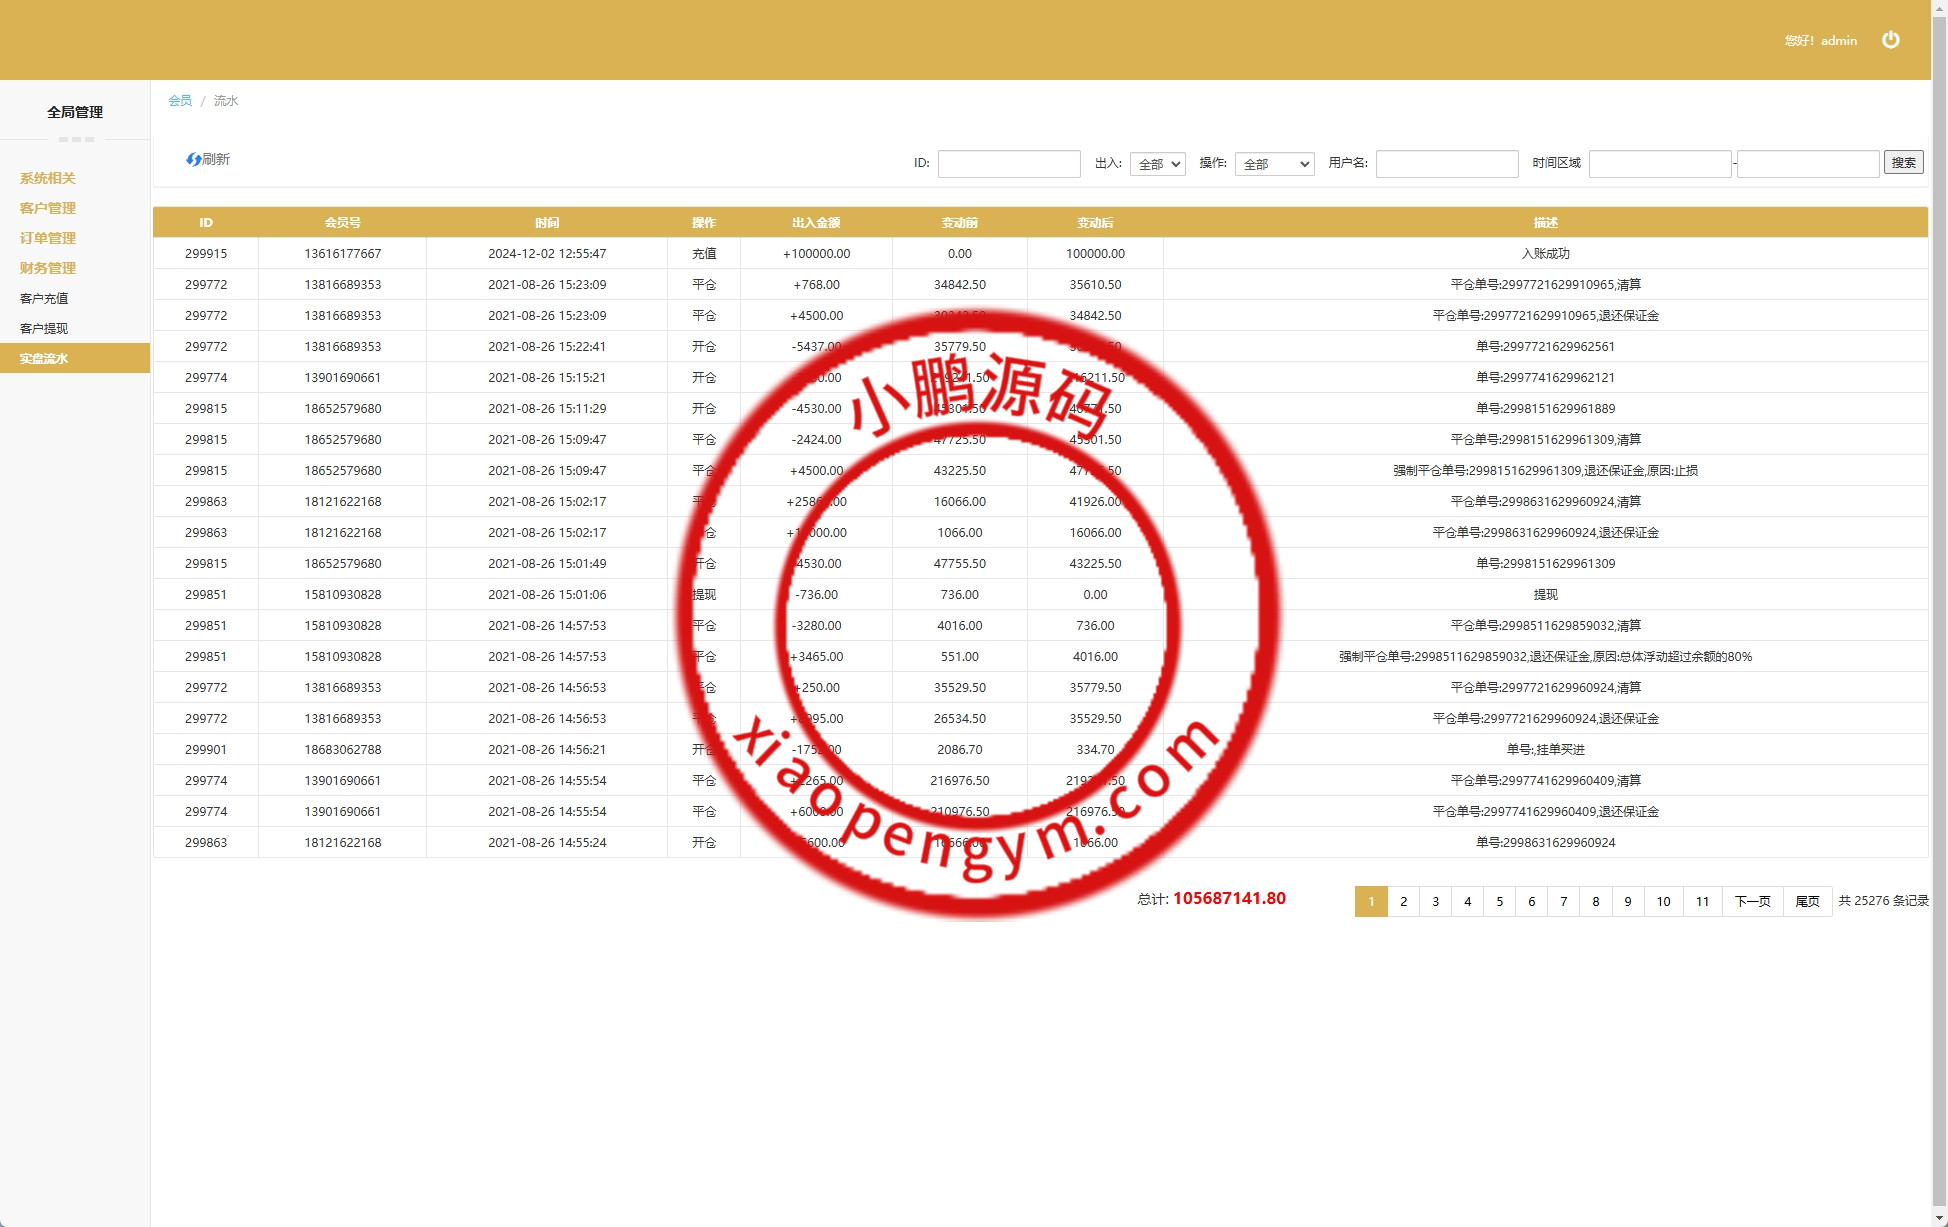This screenshot has height=1227, width=1948.
Task: Click 下一页 next page button
Action: (x=1751, y=901)
